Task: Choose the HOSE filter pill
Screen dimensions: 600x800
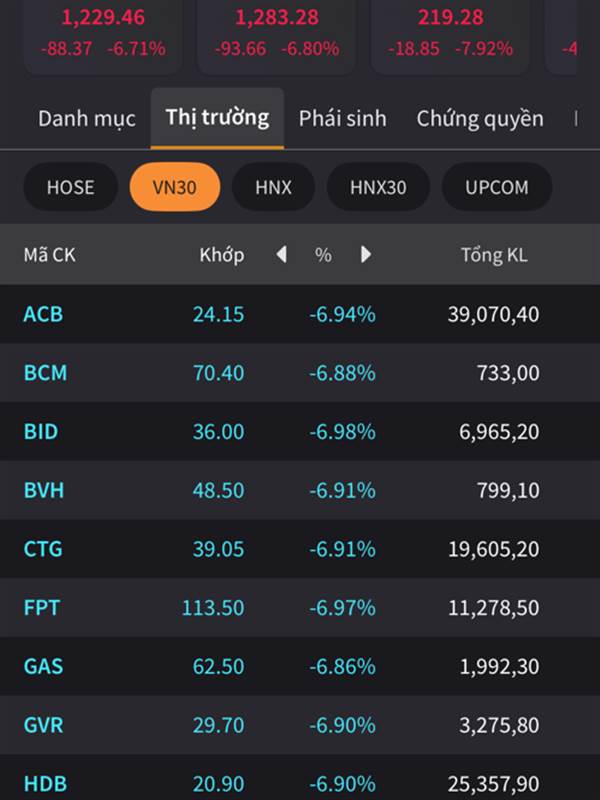Action: [70, 187]
